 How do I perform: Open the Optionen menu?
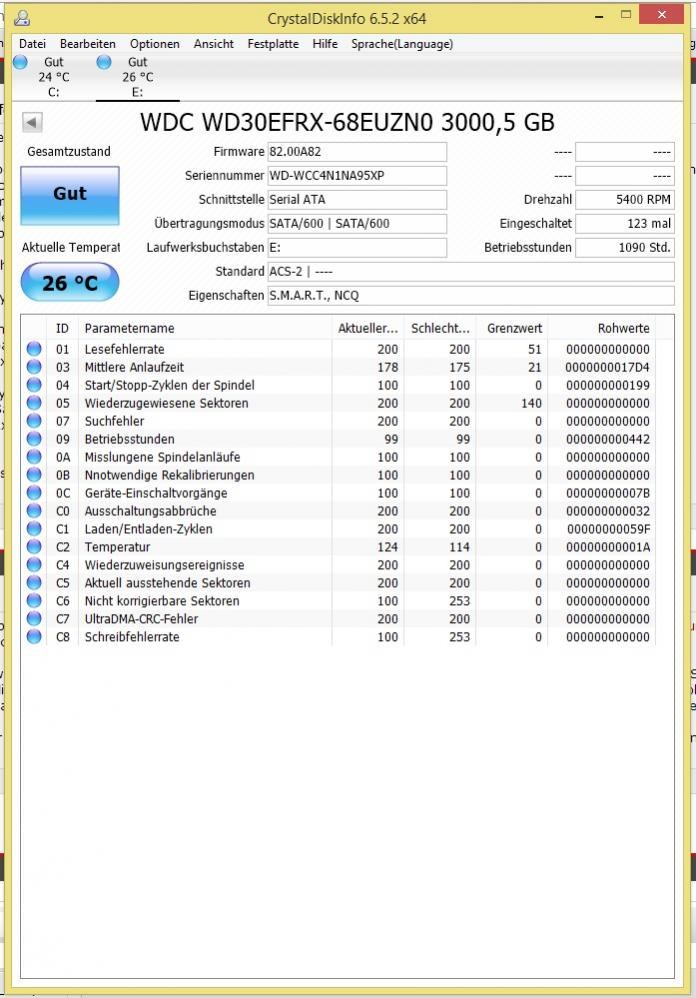[155, 44]
